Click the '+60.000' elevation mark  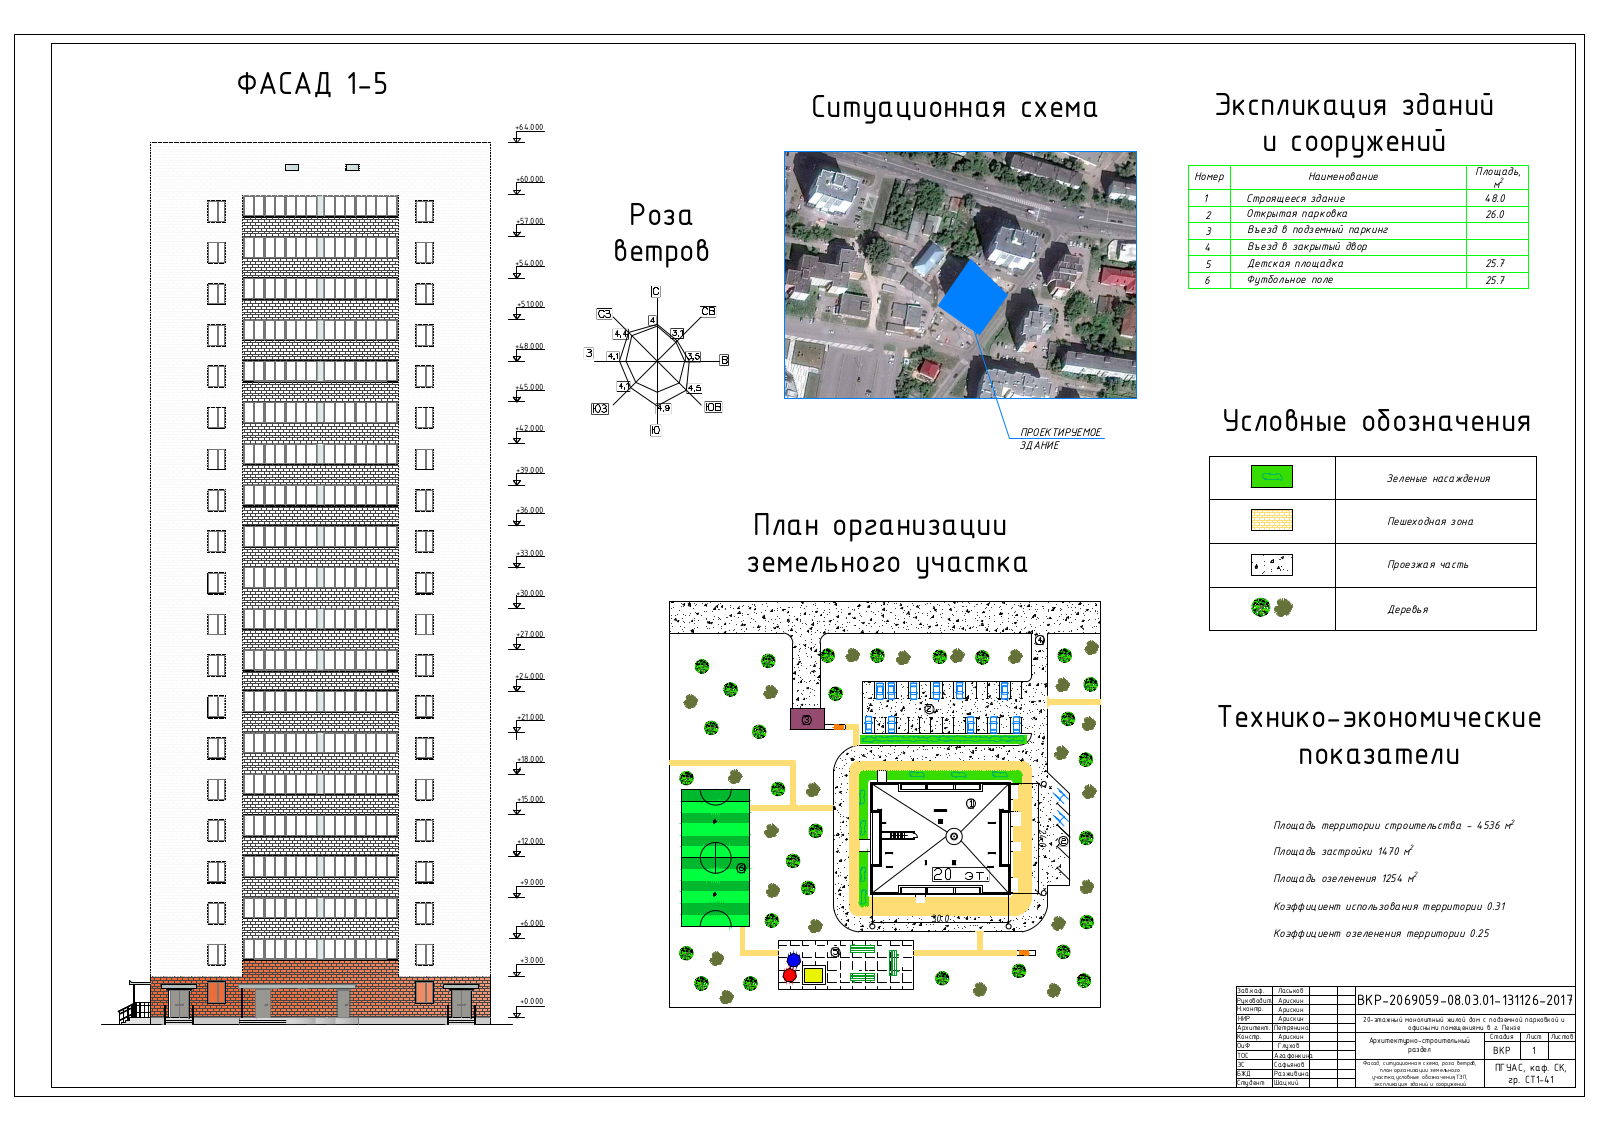click(x=530, y=180)
